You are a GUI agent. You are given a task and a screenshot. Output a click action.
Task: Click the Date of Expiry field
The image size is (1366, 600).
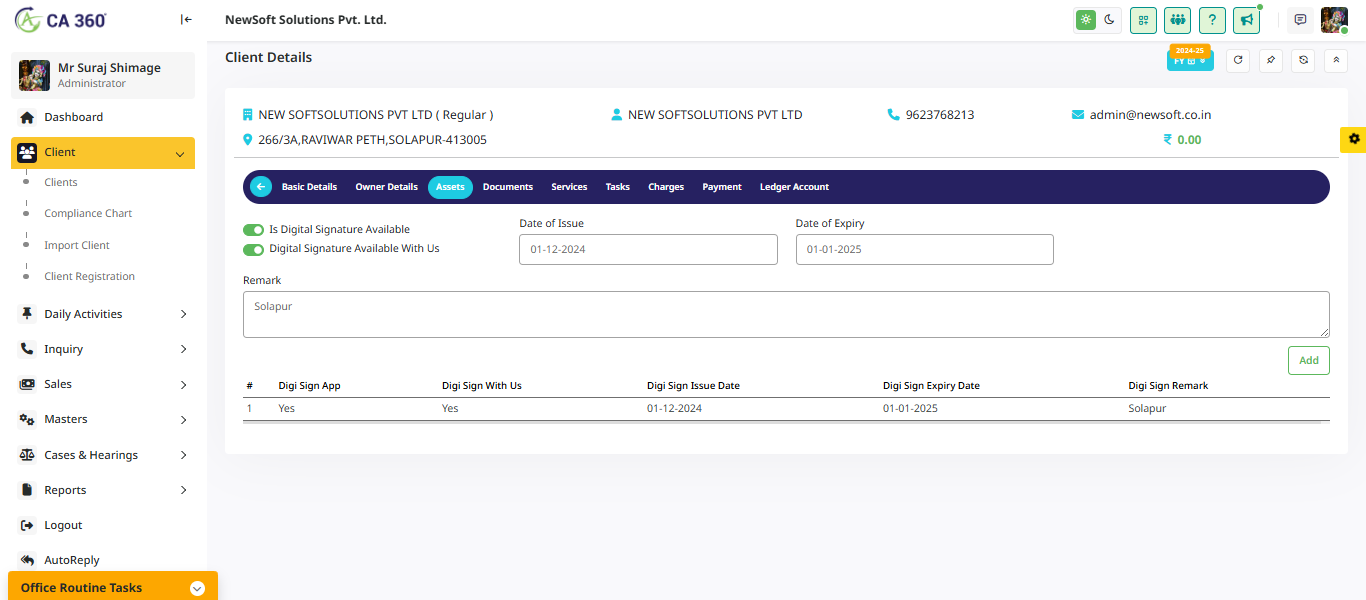click(925, 250)
